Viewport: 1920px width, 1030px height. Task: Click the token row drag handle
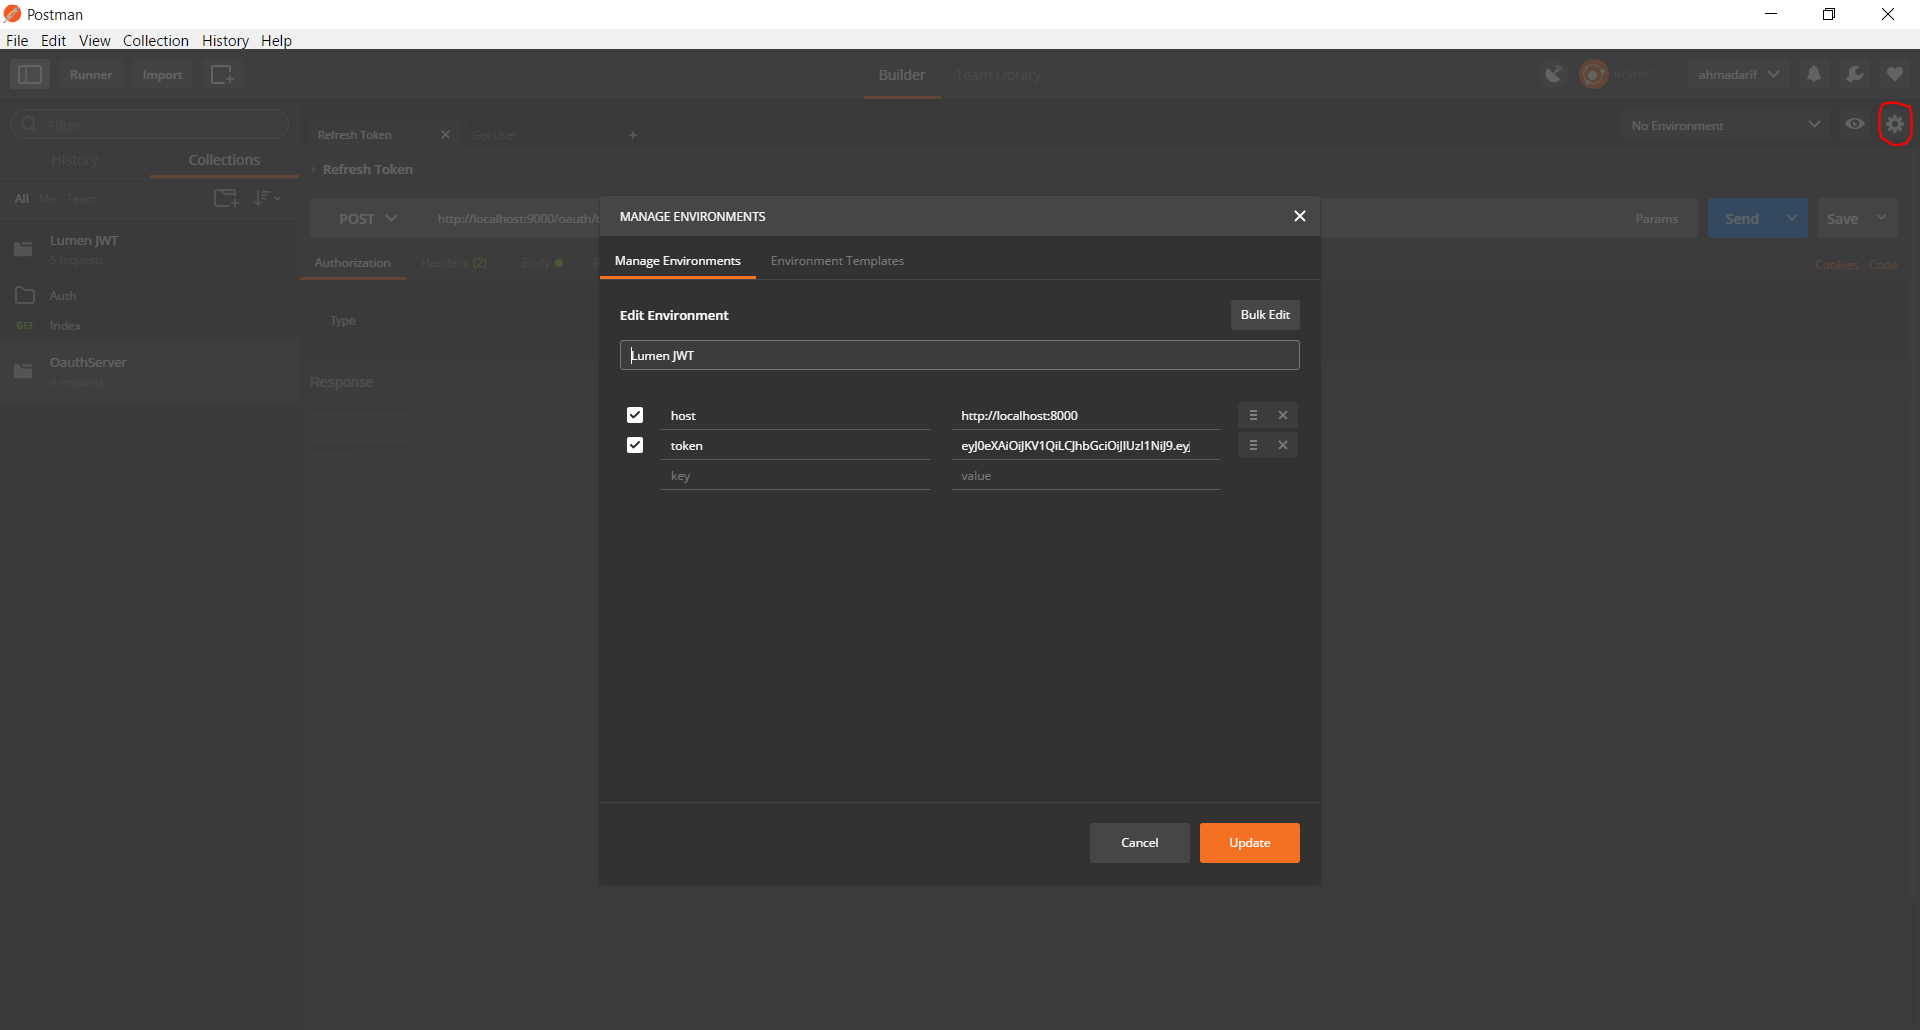pos(1253,445)
